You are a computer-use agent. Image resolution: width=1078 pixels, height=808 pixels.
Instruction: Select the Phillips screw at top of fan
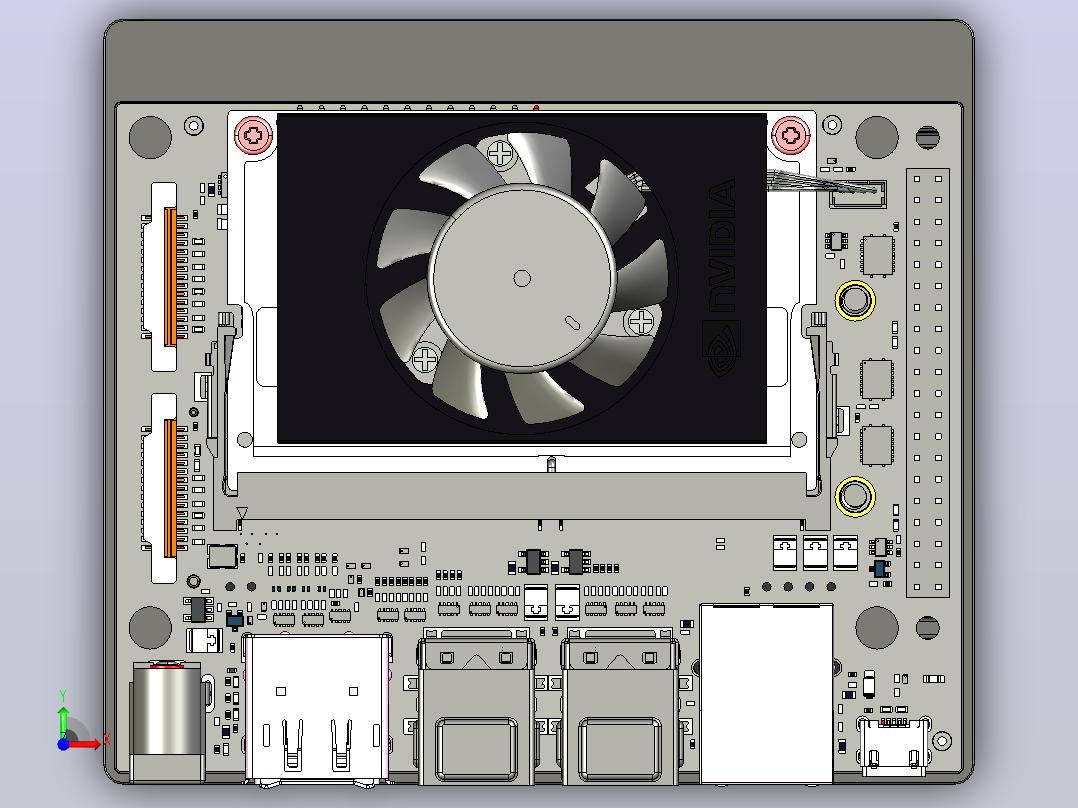501,153
